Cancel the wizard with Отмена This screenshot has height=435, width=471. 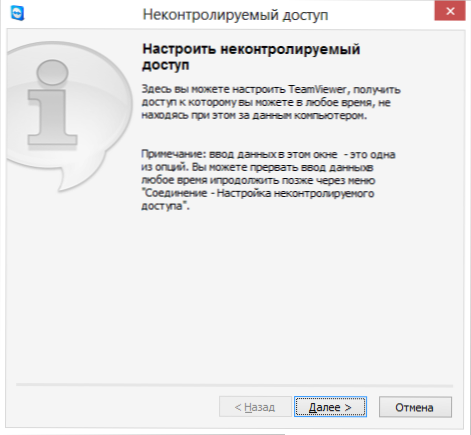(415, 407)
